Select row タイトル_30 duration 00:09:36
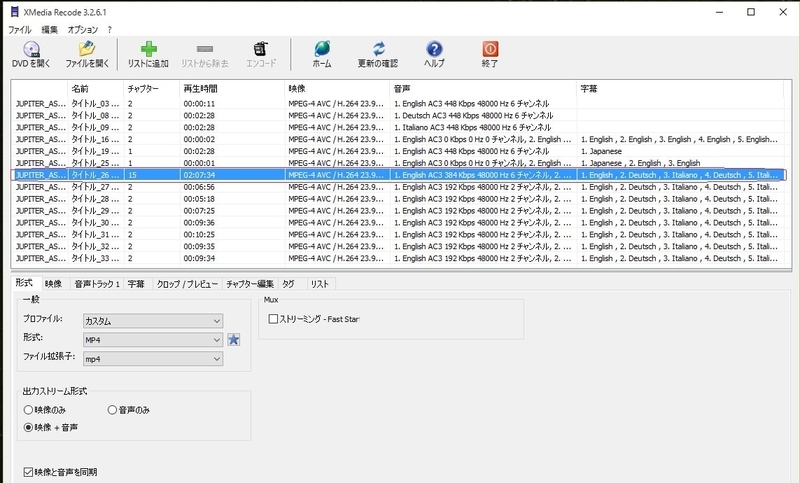This screenshot has width=800, height=483. (397, 222)
